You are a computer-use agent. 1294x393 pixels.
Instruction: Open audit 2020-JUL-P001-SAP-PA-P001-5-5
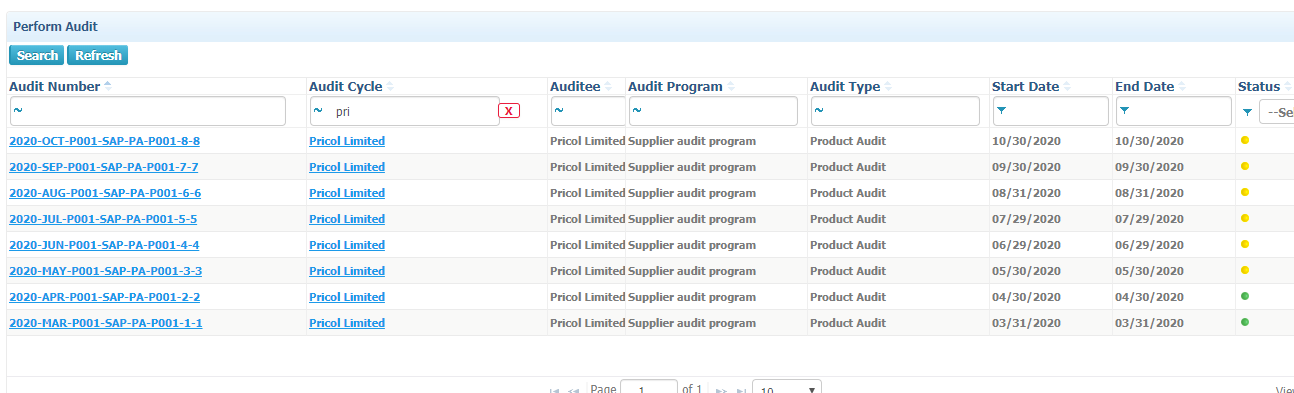tap(103, 219)
